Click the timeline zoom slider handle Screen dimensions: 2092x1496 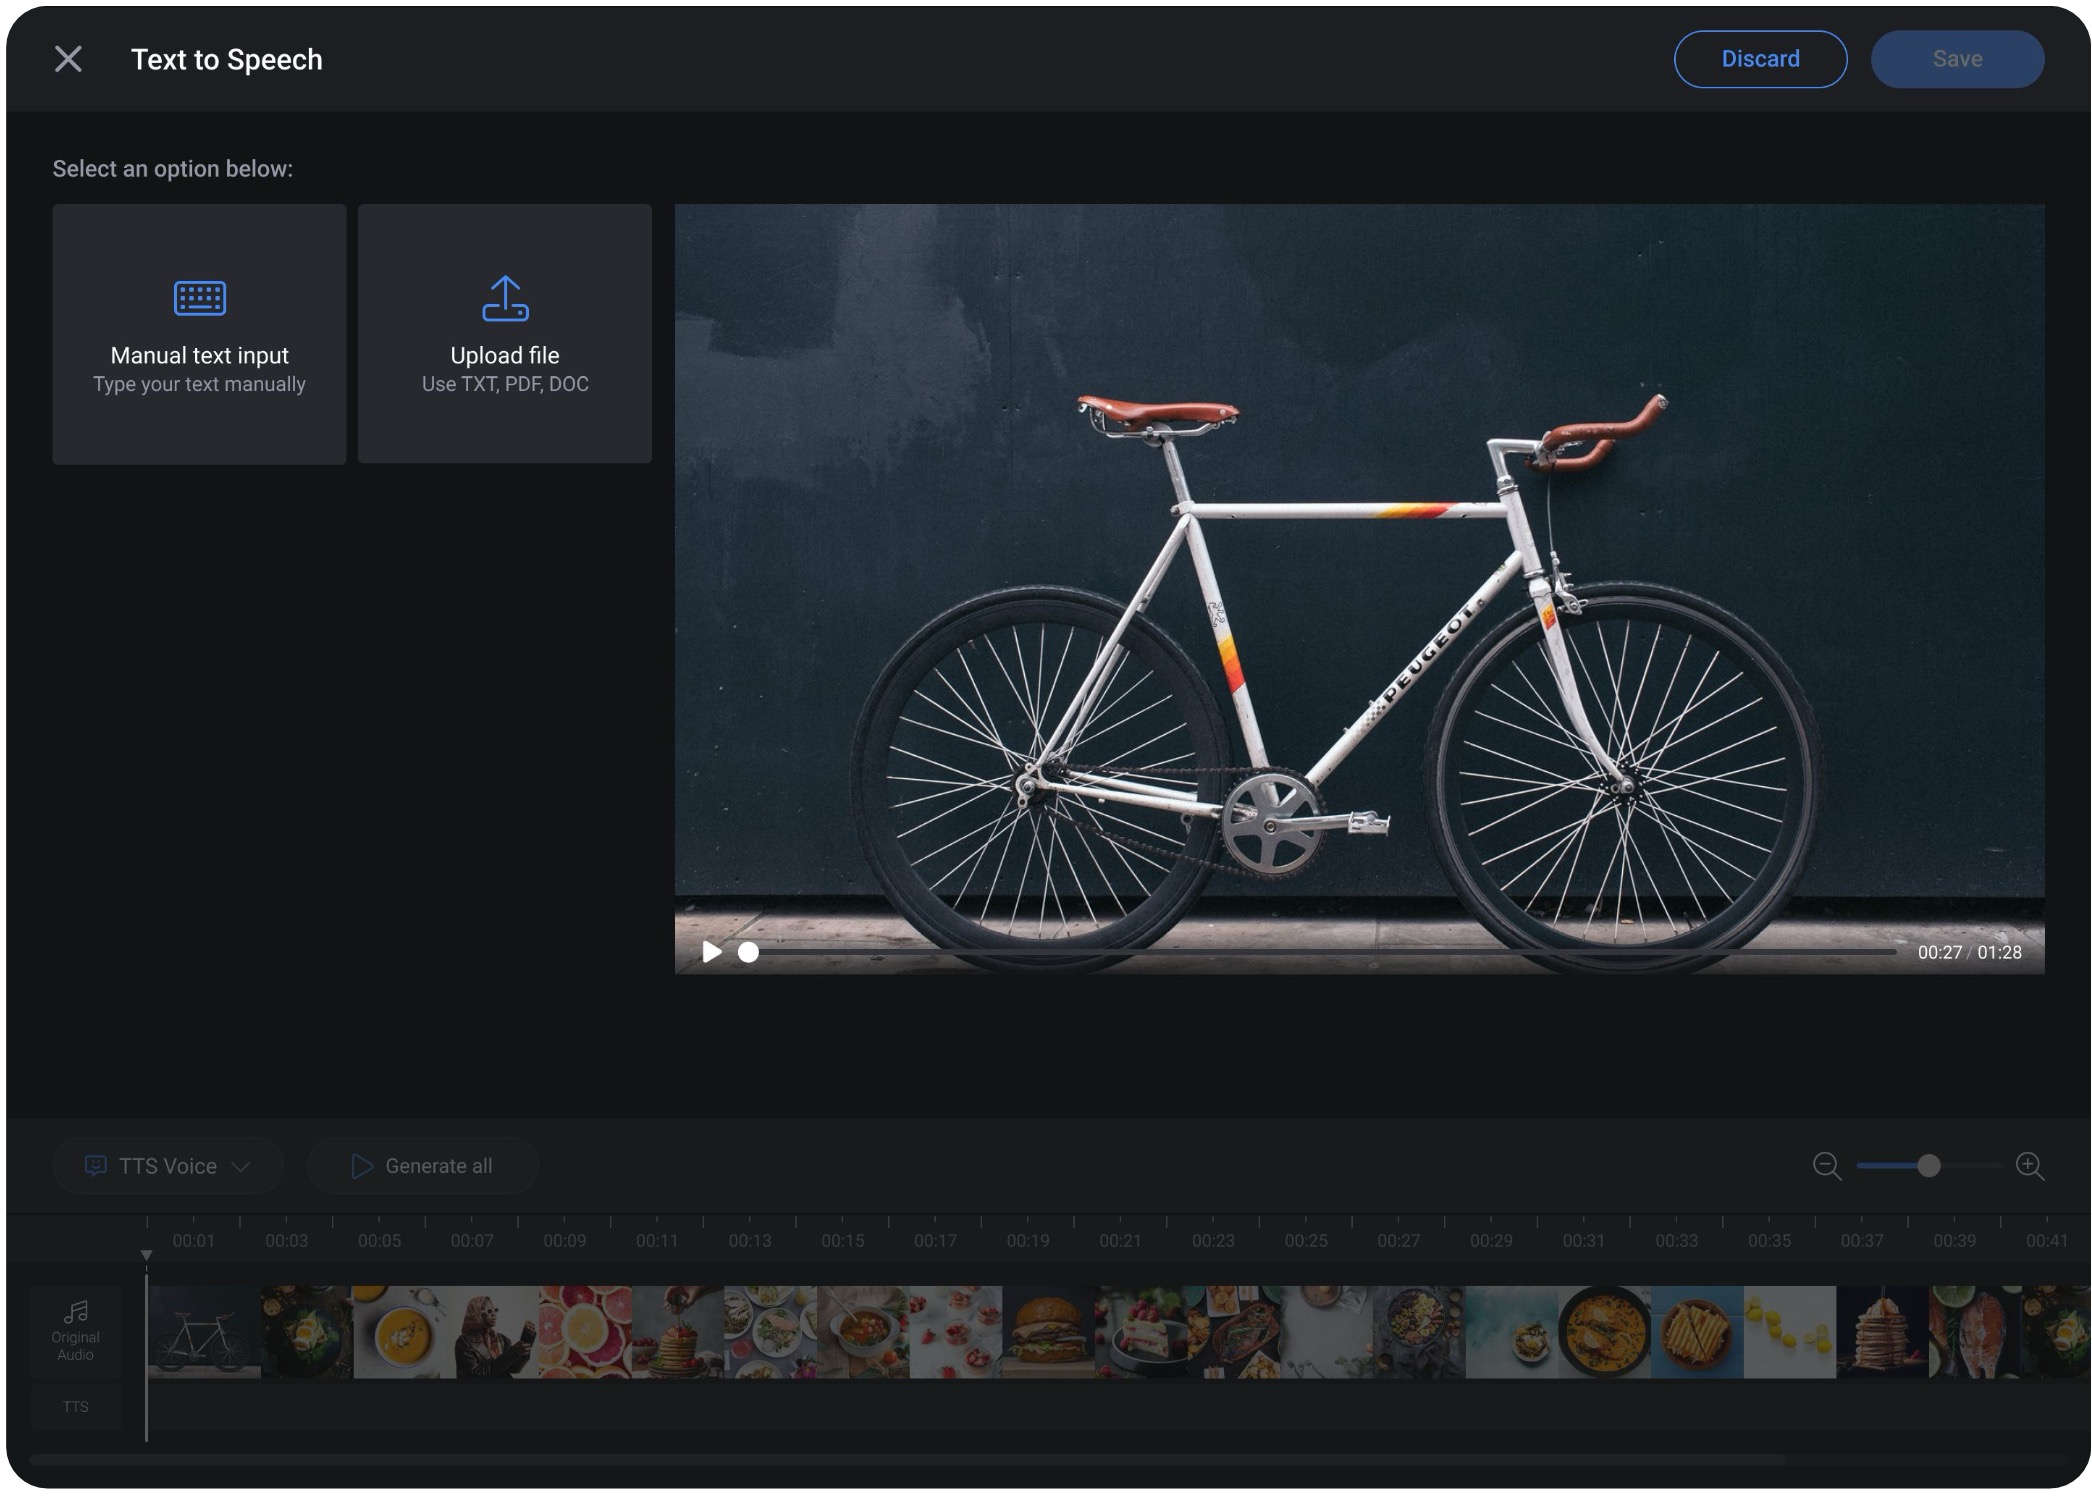[x=1929, y=1166]
